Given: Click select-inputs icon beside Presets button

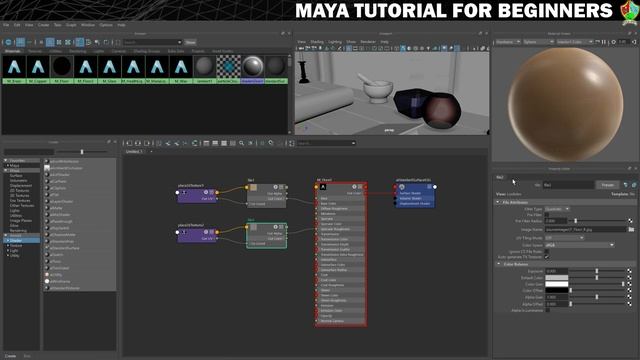Looking at the screenshot, I should point(626,185).
